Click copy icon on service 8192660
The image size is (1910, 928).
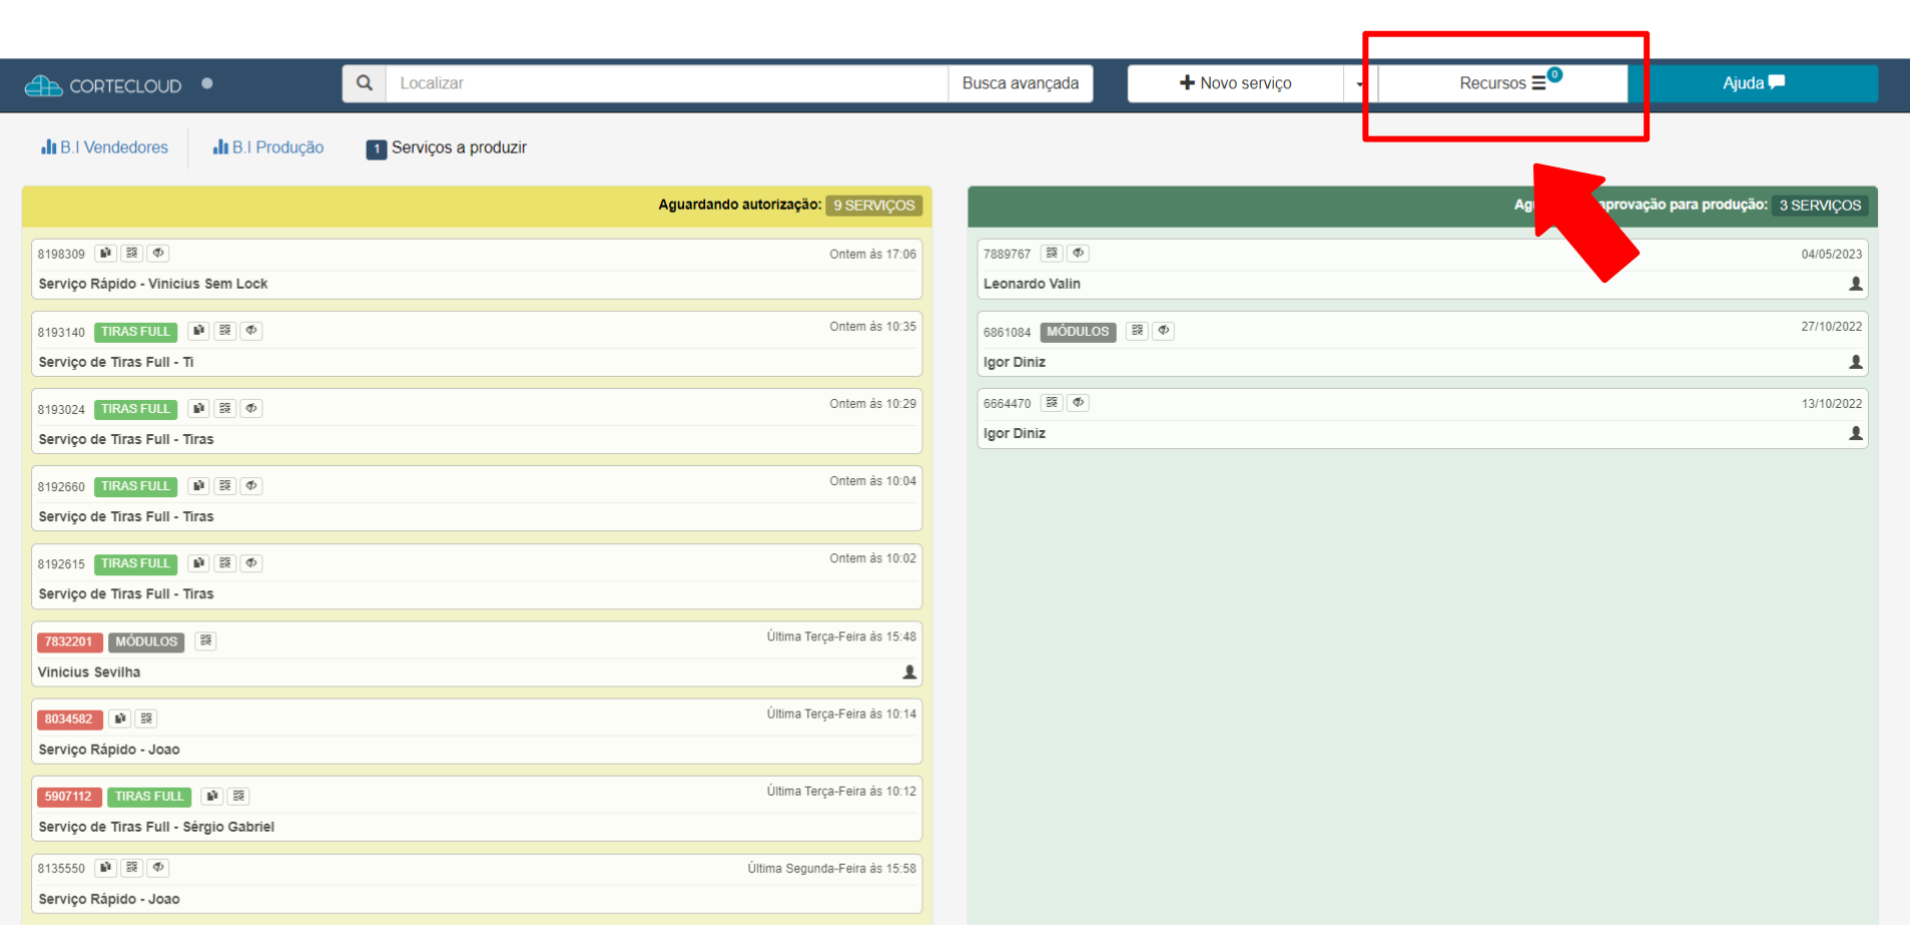(198, 485)
